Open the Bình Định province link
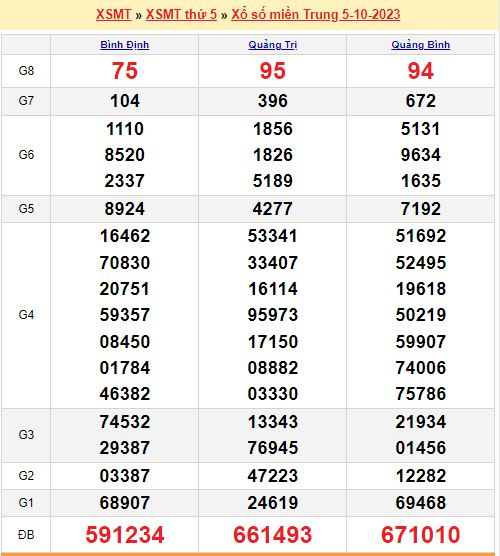The width and height of the screenshot is (500, 556). 124,45
